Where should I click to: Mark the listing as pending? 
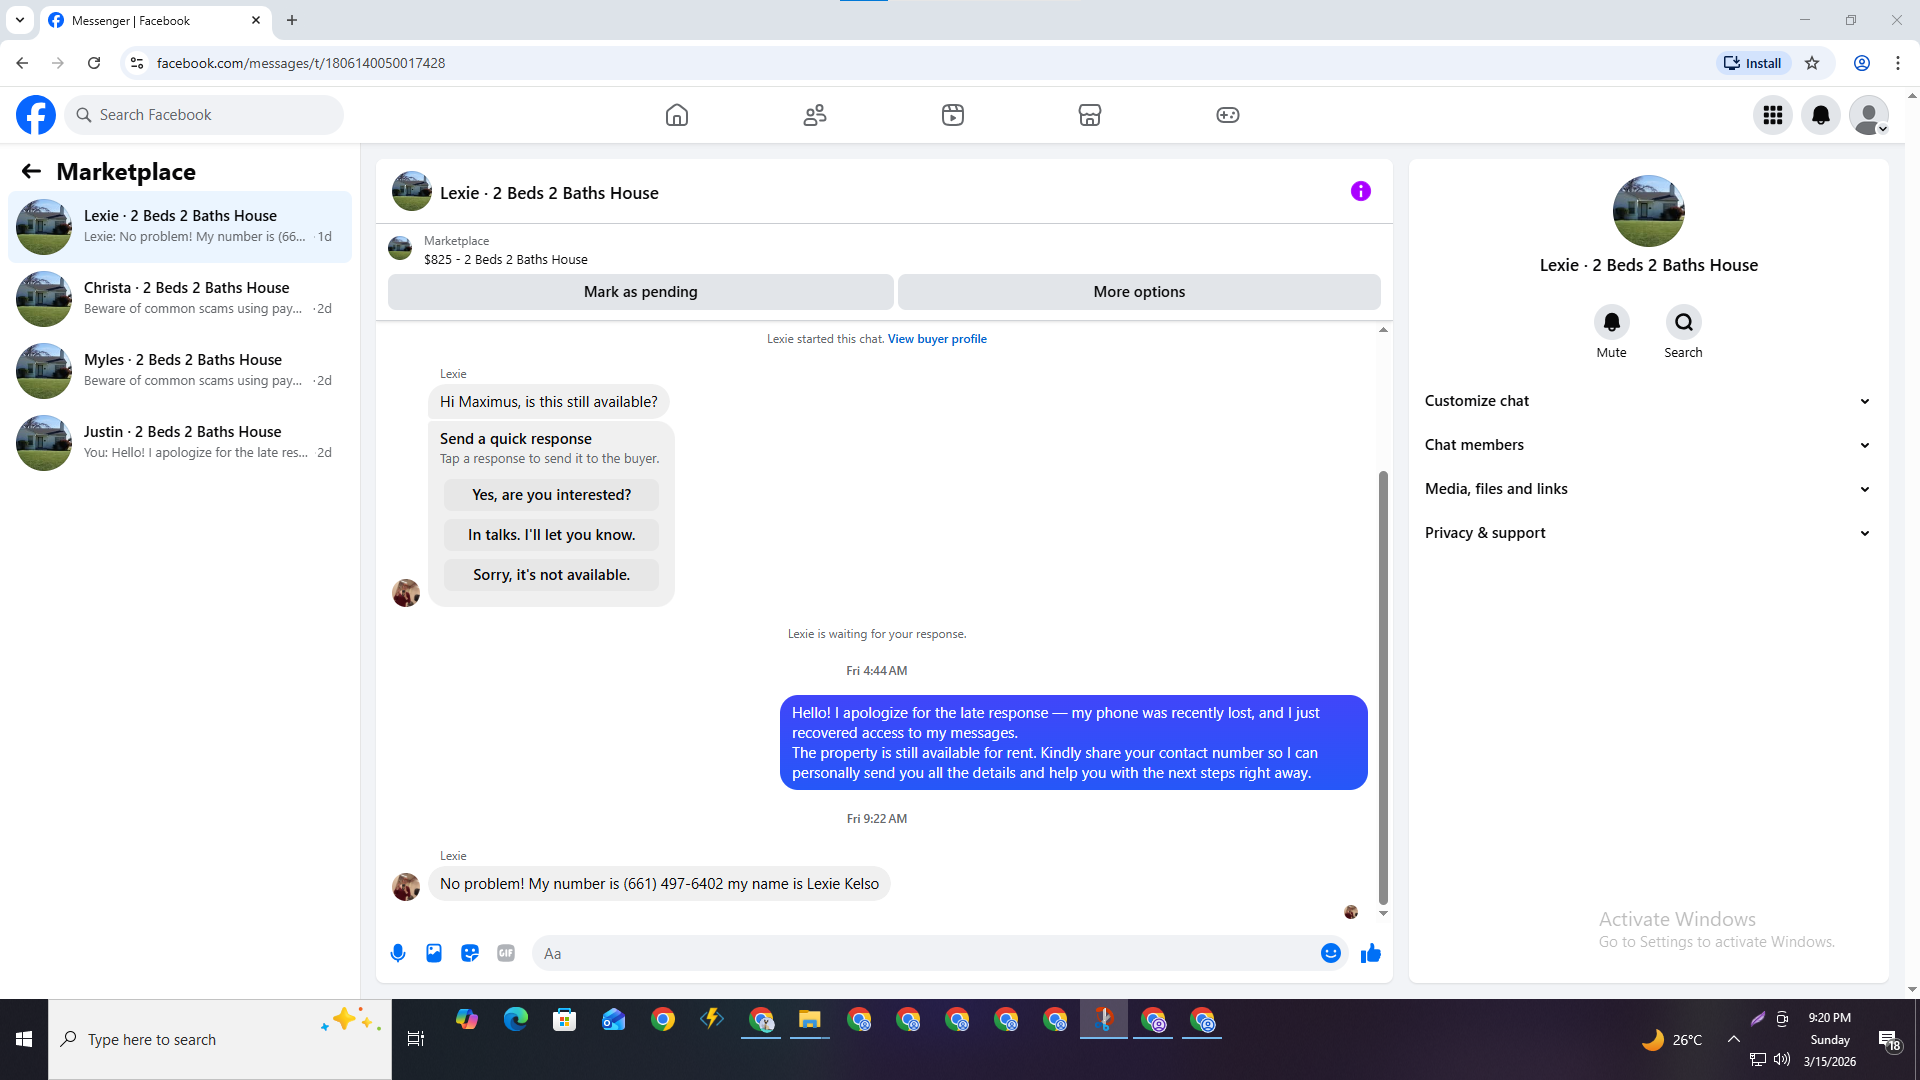pyautogui.click(x=641, y=292)
